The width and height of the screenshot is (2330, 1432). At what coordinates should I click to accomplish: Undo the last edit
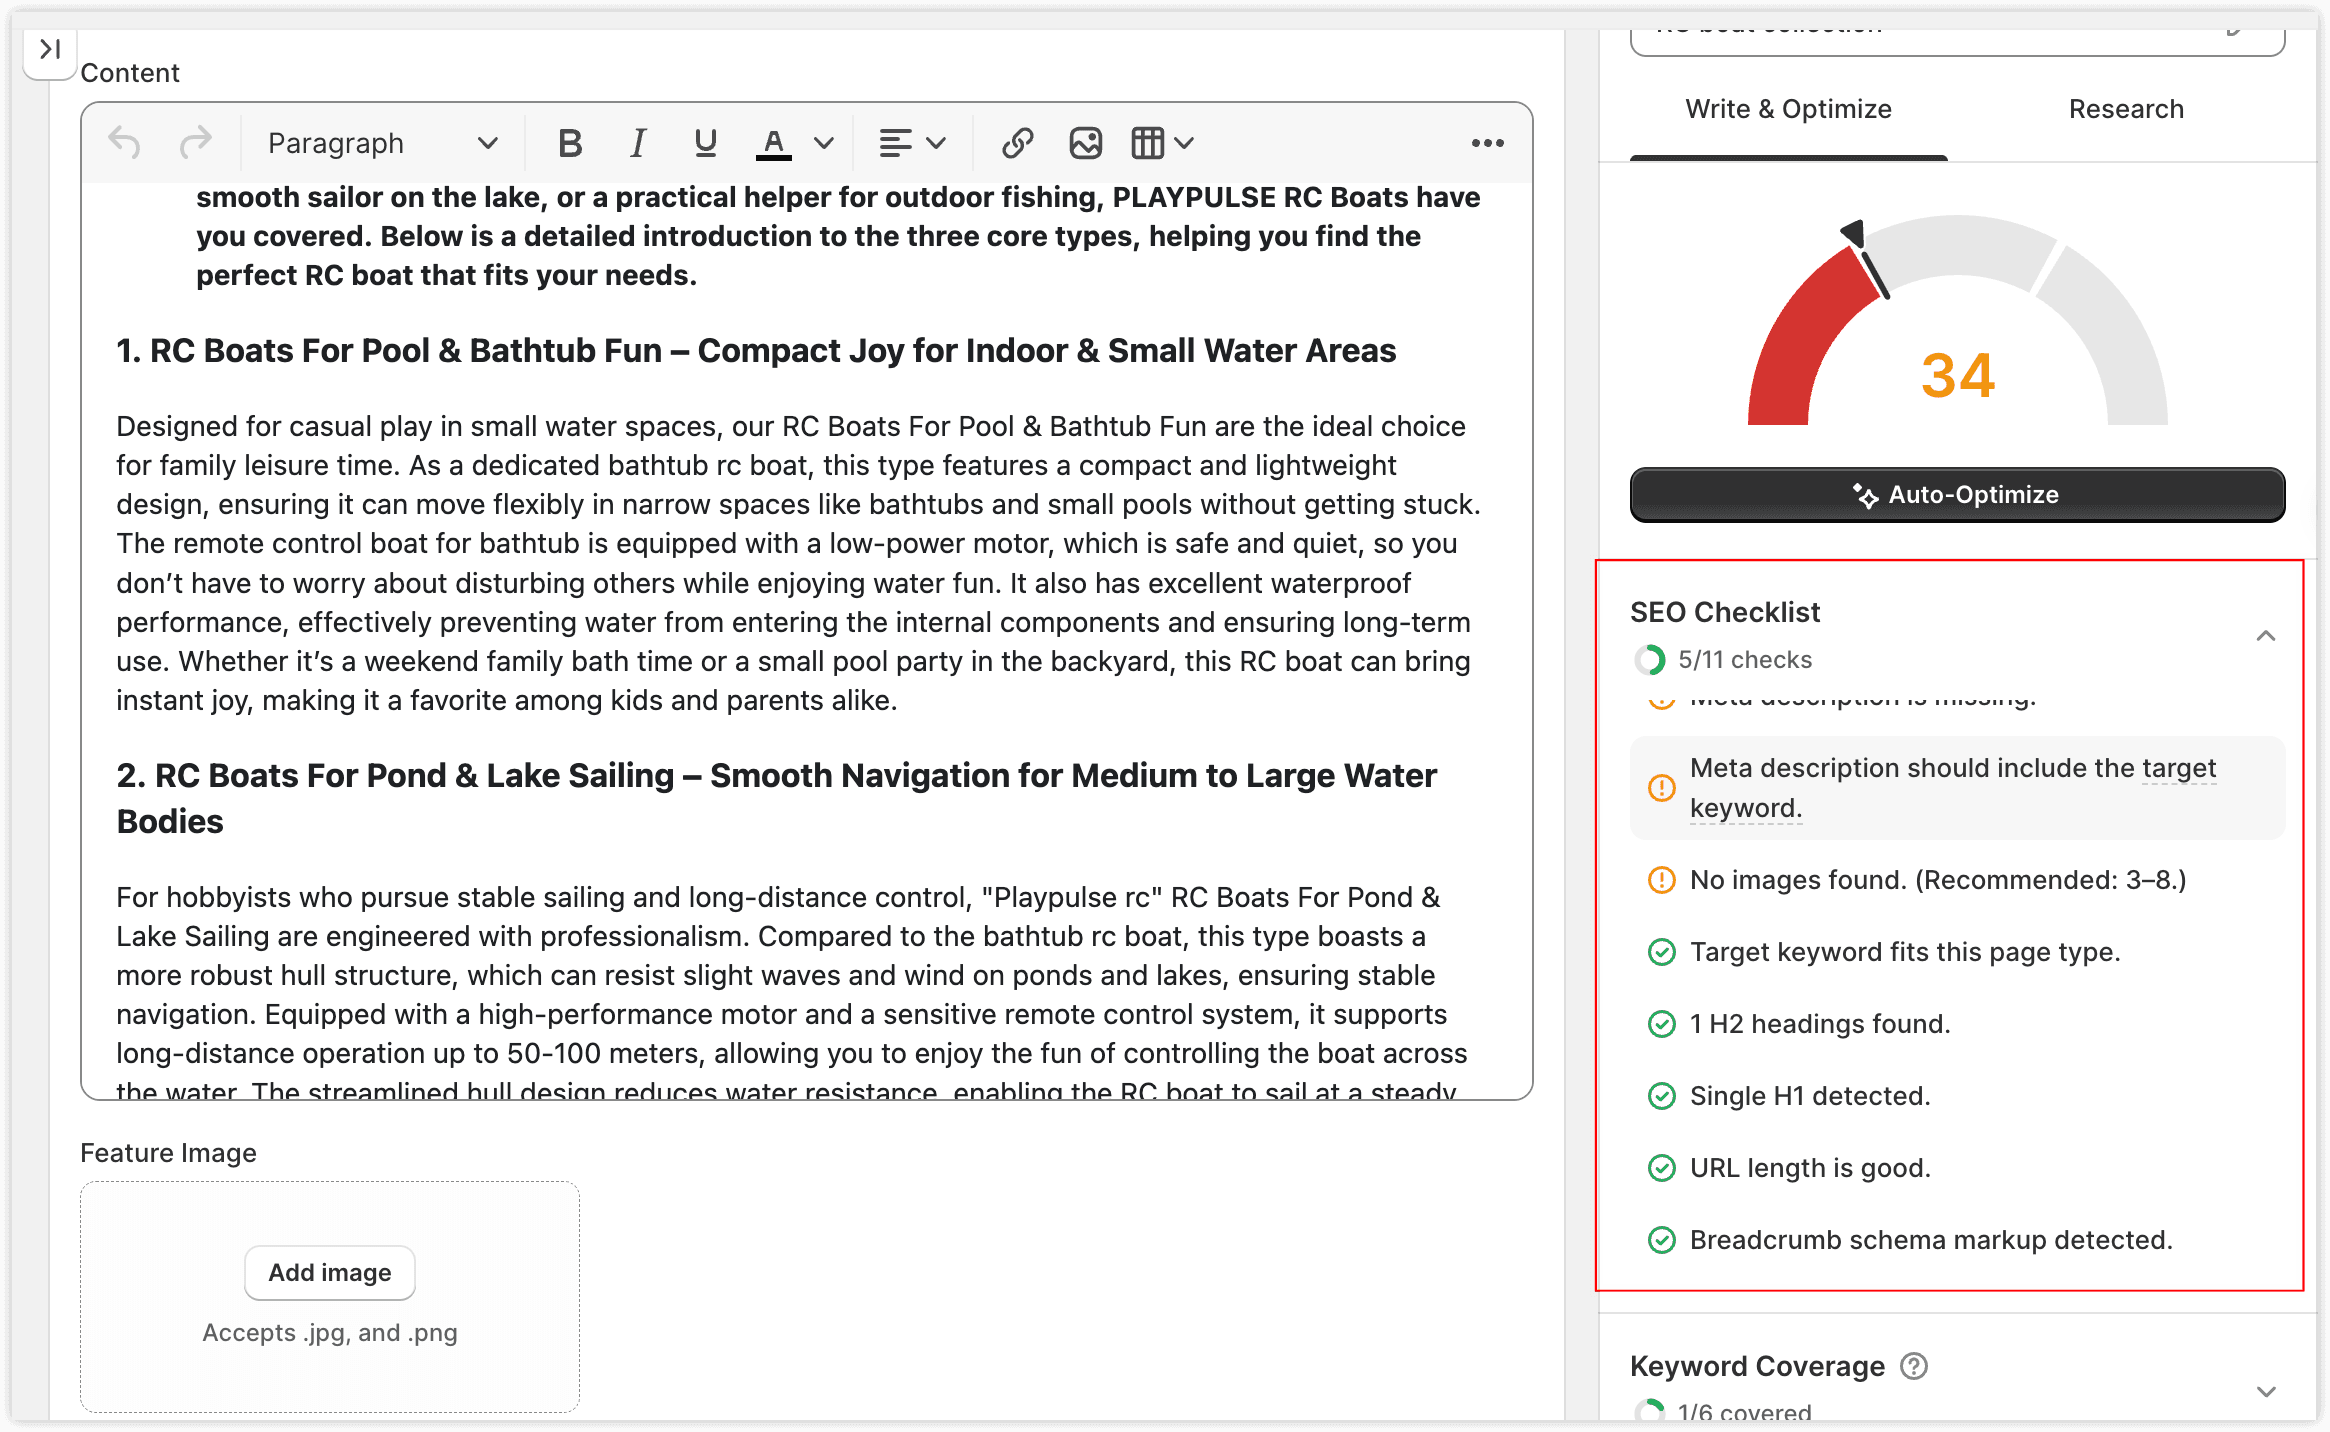pos(125,143)
